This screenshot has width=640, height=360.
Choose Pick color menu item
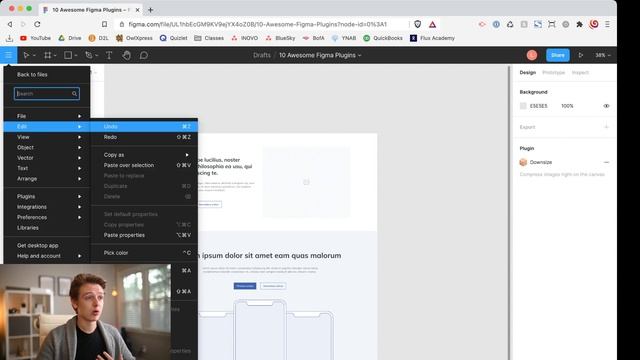(x=145, y=253)
